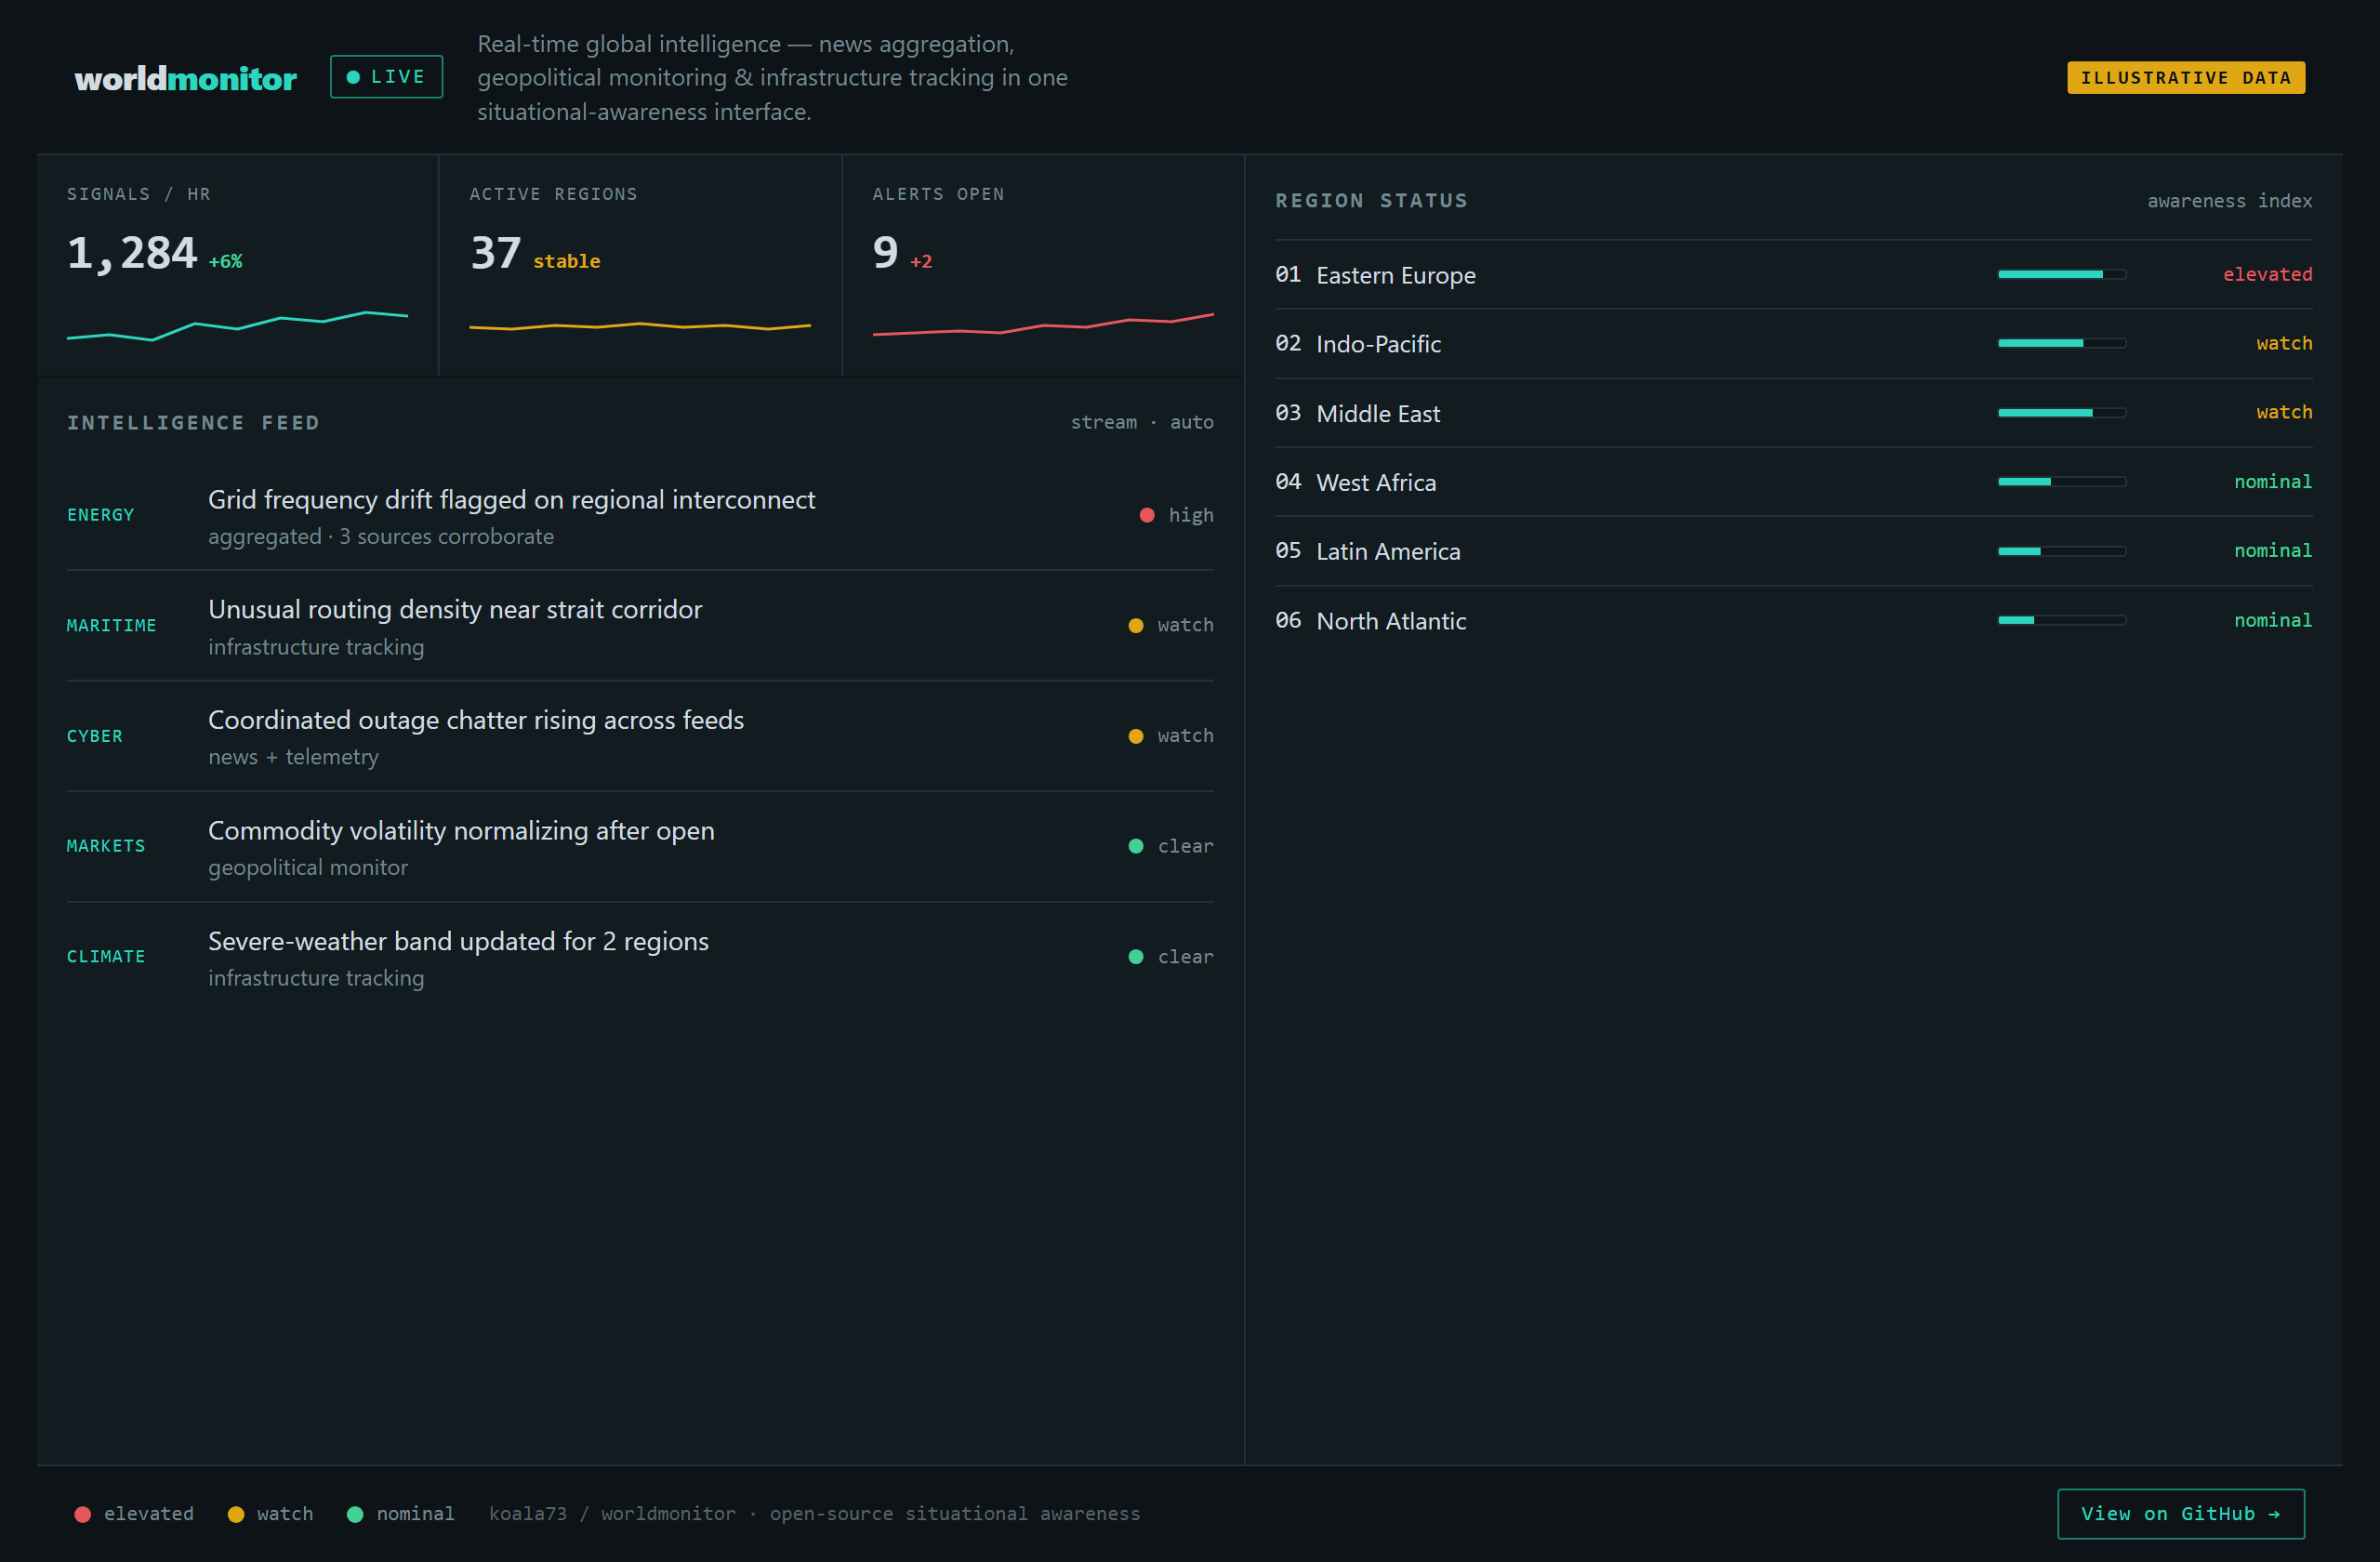
Task: Click the 1,284 signals value
Action: point(132,253)
